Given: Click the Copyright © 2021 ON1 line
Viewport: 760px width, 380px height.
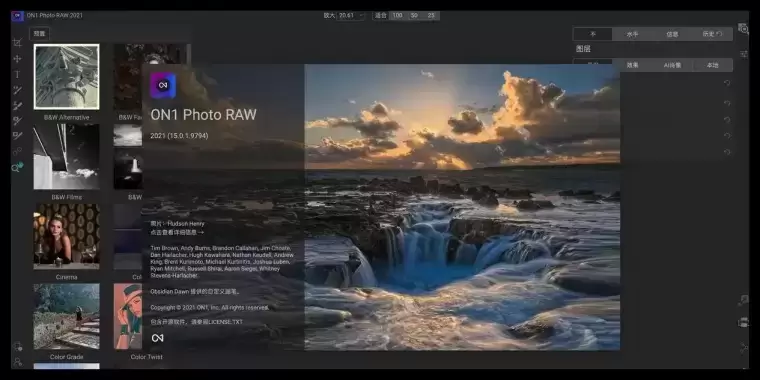Looking at the screenshot, I should point(209,308).
